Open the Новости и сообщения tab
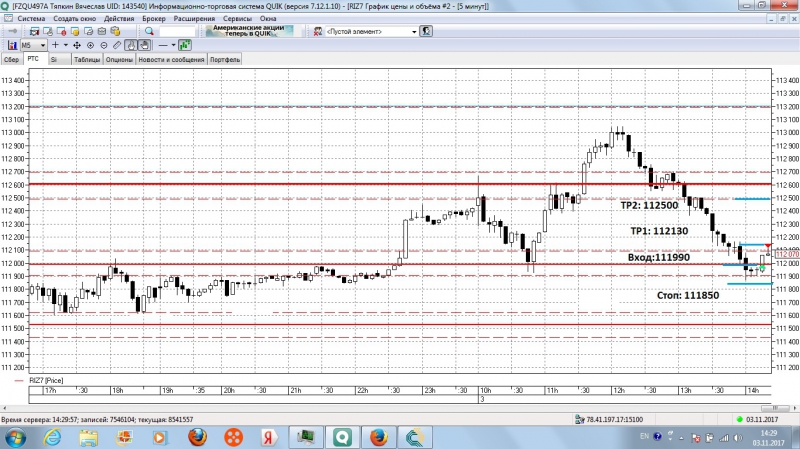This screenshot has width=800, height=449. [171, 60]
